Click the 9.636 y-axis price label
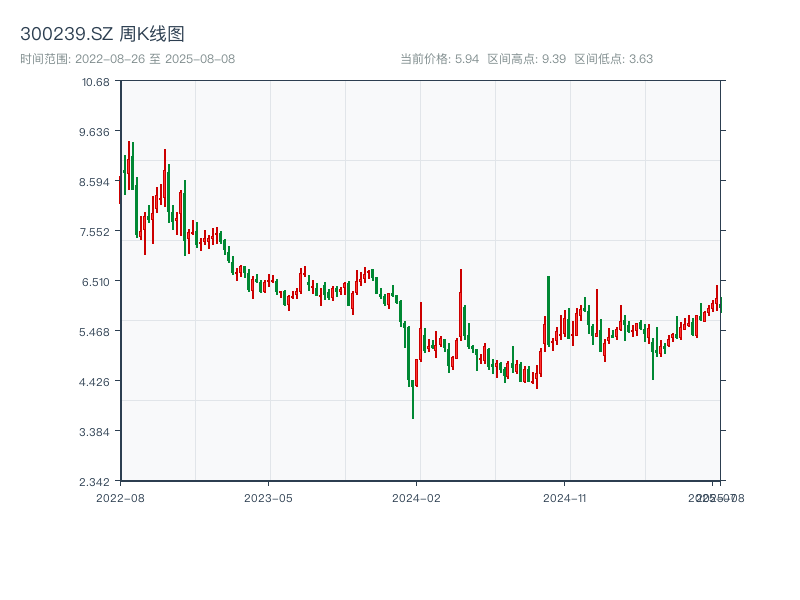 pos(96,131)
